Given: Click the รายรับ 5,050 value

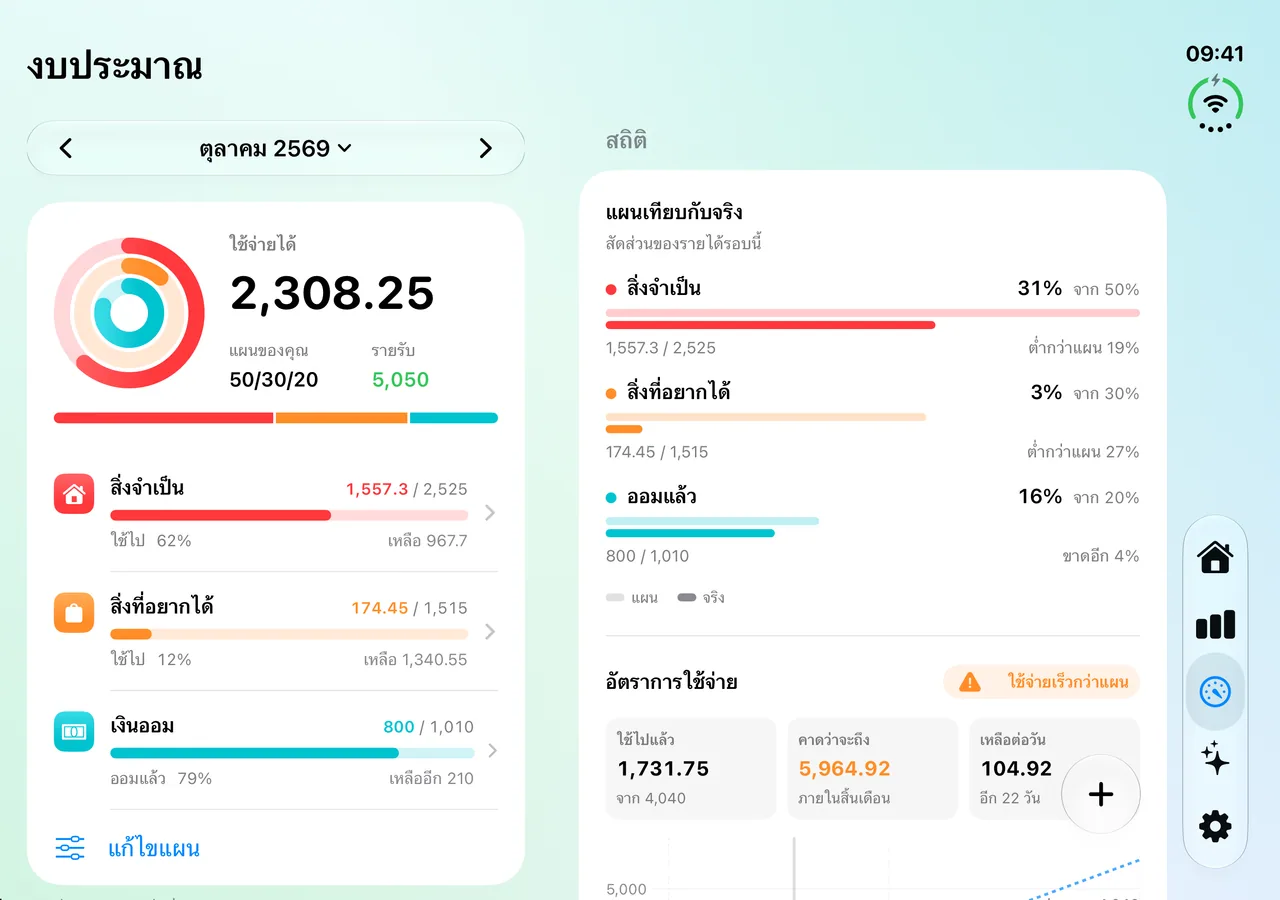Looking at the screenshot, I should tap(400, 380).
